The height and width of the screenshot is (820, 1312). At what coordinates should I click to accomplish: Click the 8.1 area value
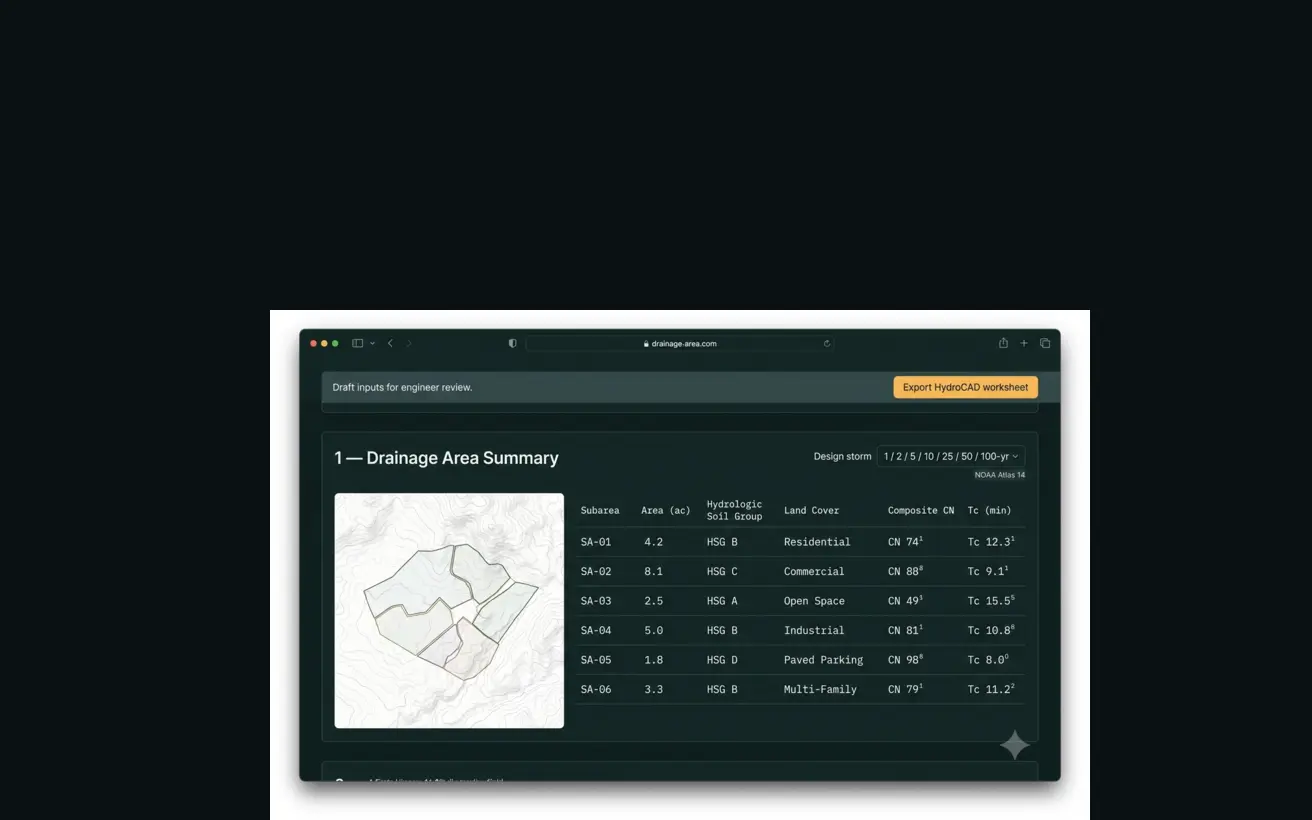coord(654,571)
